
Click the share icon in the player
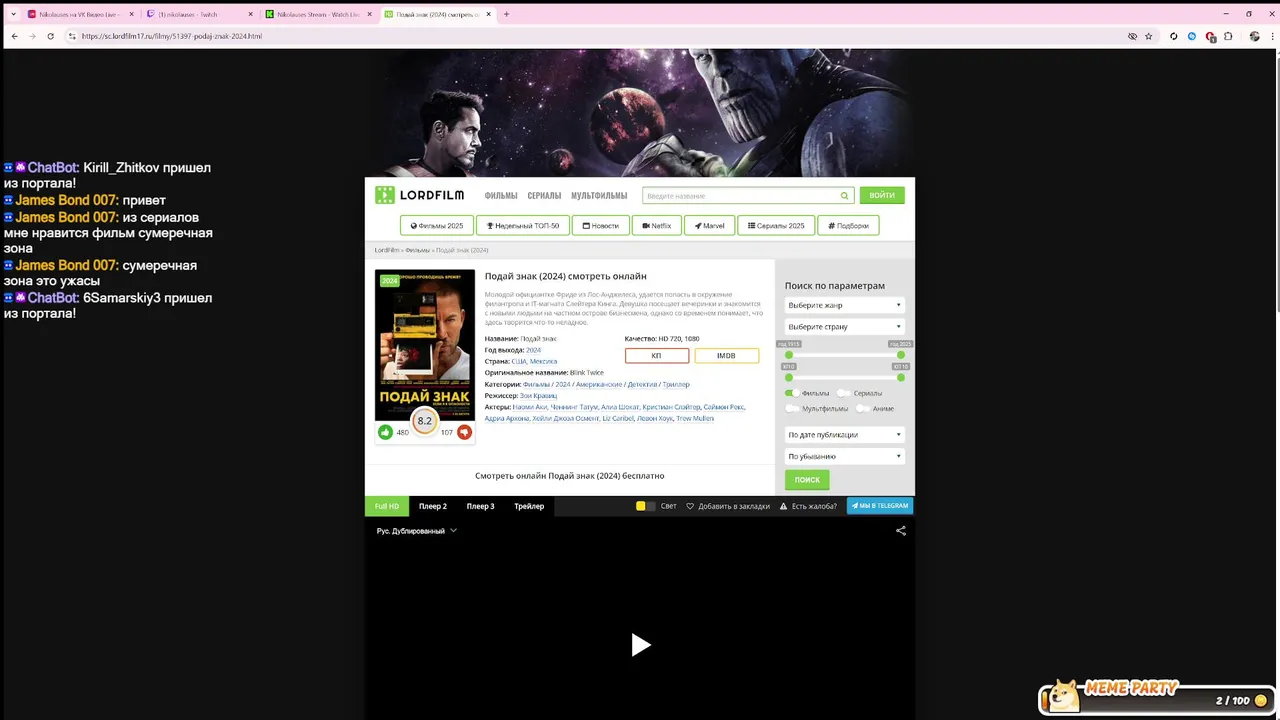(x=901, y=531)
